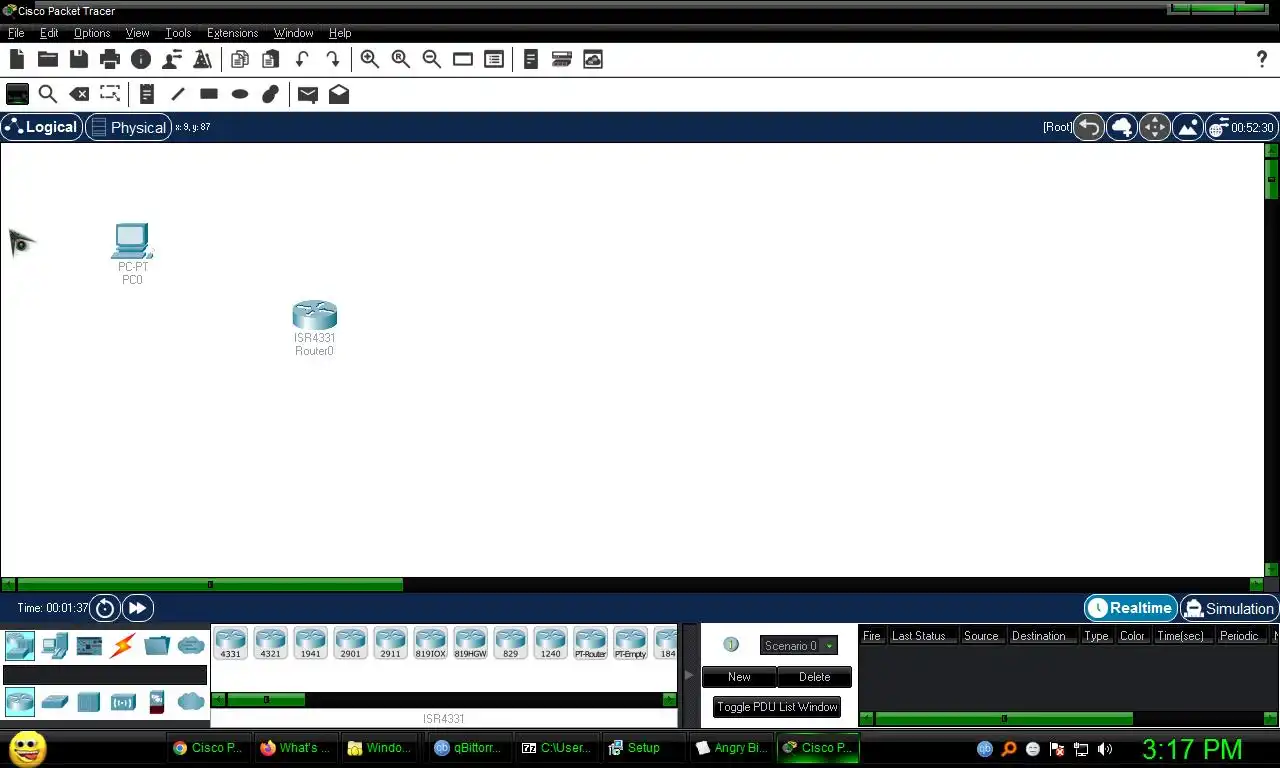Copy selection with the copy icon
The width and height of the screenshot is (1280, 768).
point(240,59)
